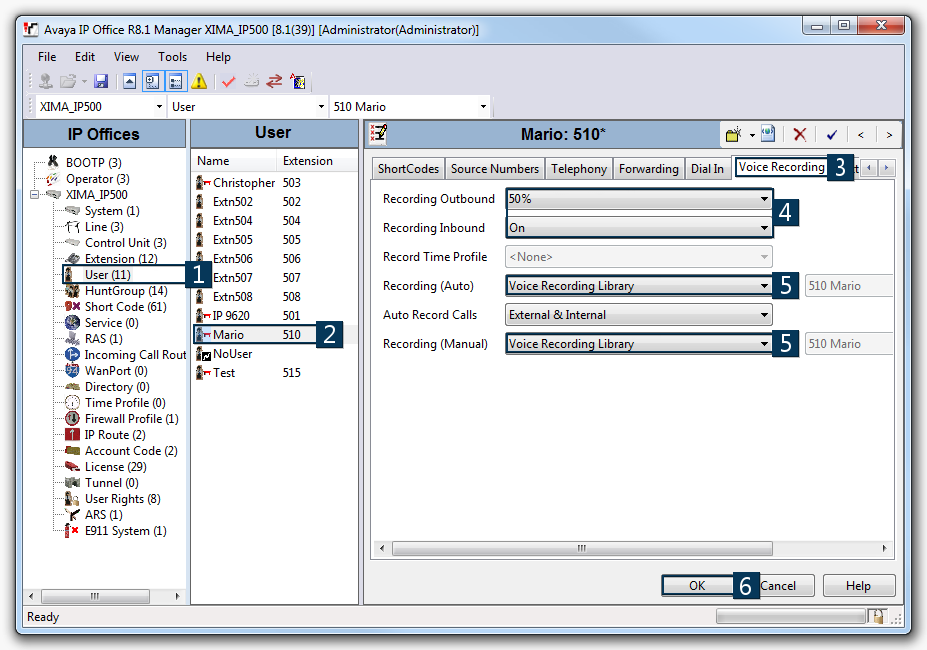The height and width of the screenshot is (650, 927).
Task: Open the File menu
Action: pyautogui.click(x=47, y=57)
